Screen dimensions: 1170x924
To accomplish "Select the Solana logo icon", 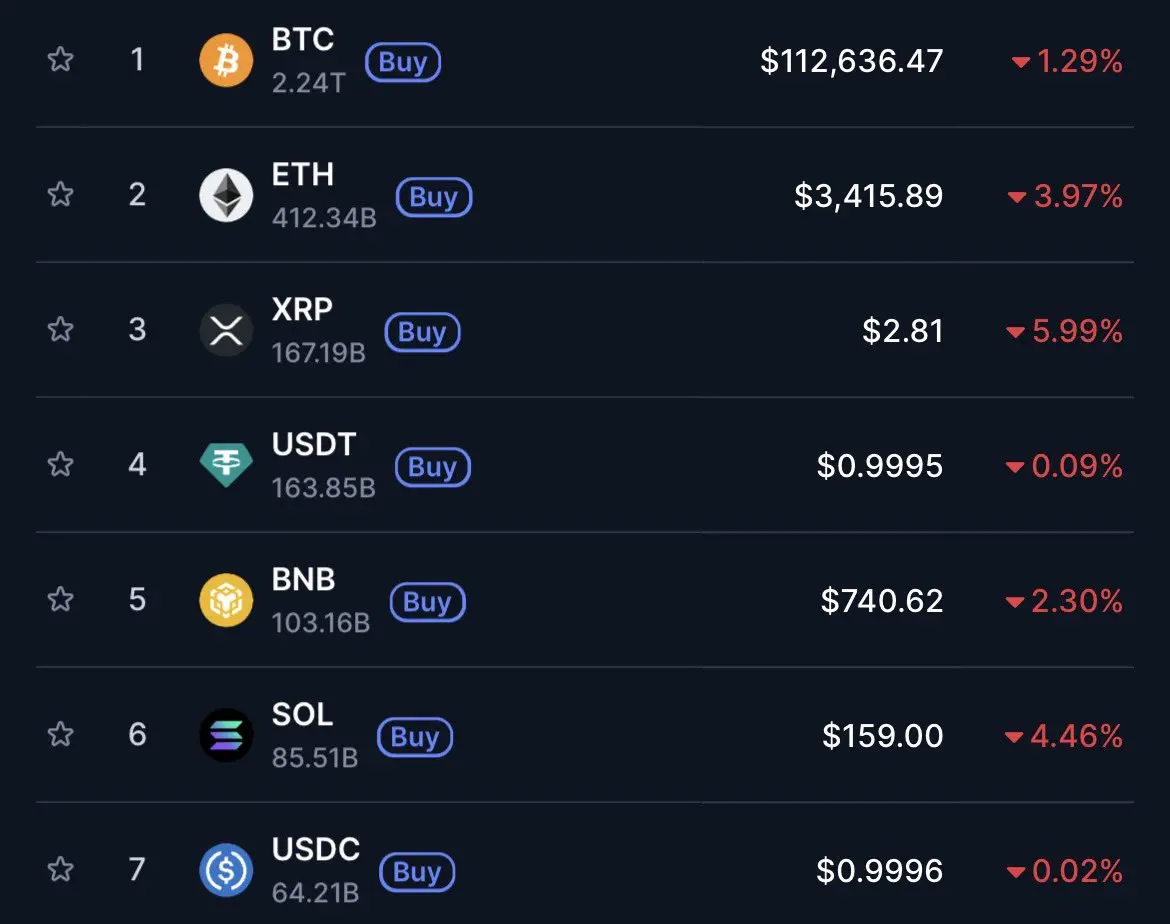I will [x=226, y=735].
